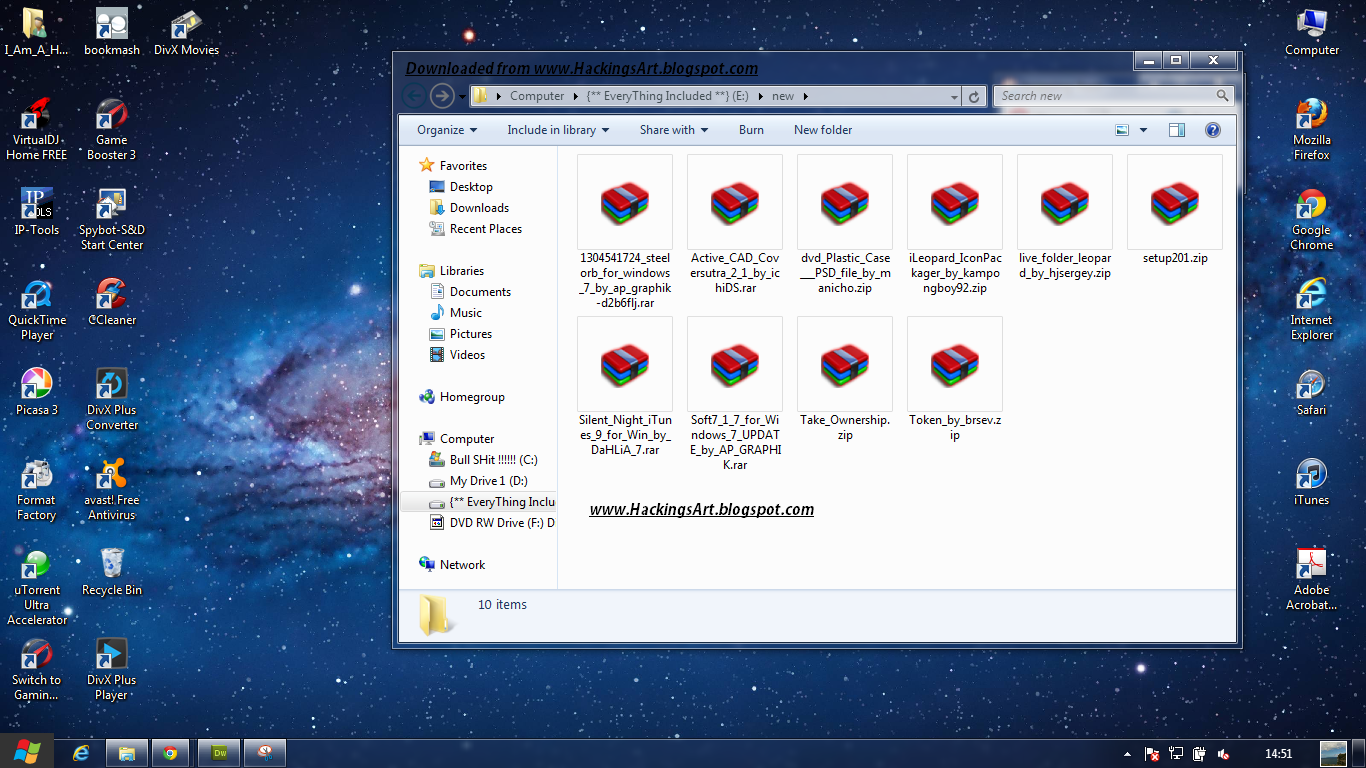The height and width of the screenshot is (768, 1366).
Task: Launch Safari from desktop
Action: (1311, 392)
